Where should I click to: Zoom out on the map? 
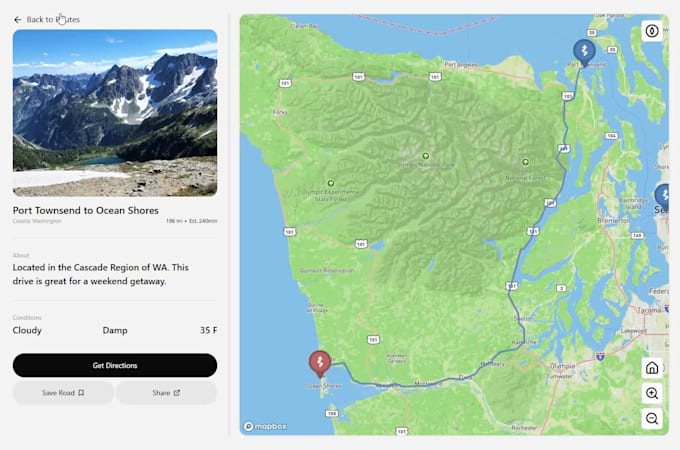652,419
